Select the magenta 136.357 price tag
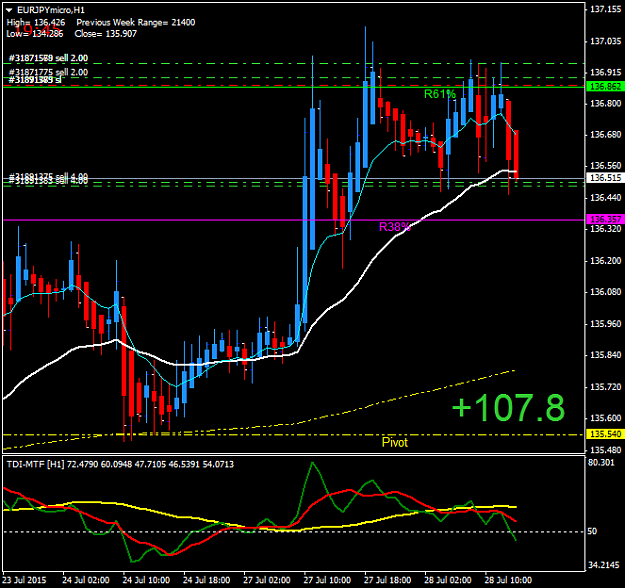625x588 pixels. coord(605,219)
